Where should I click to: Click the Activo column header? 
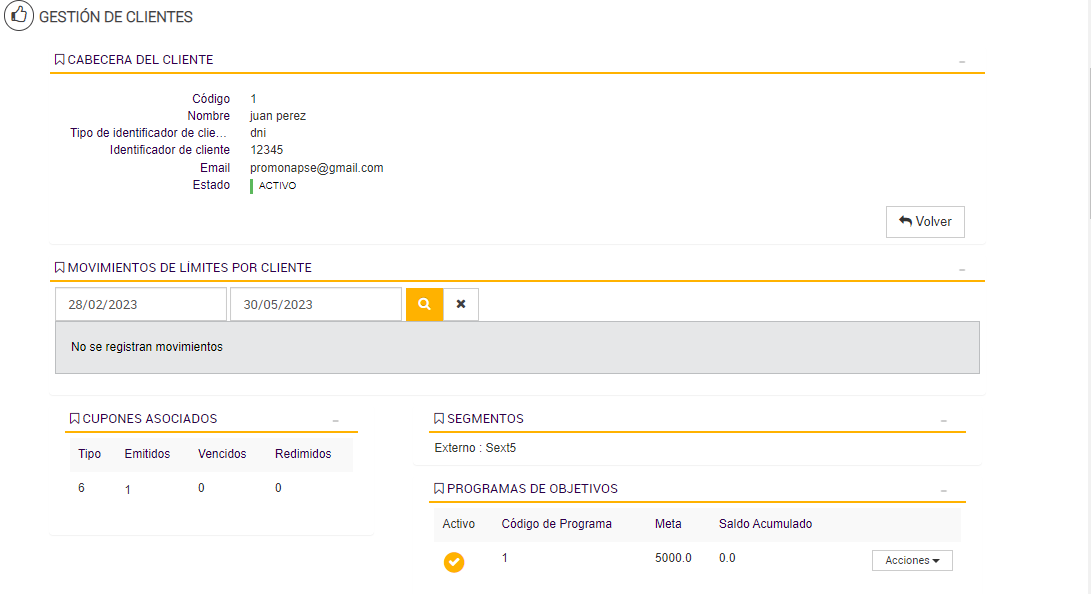click(459, 524)
